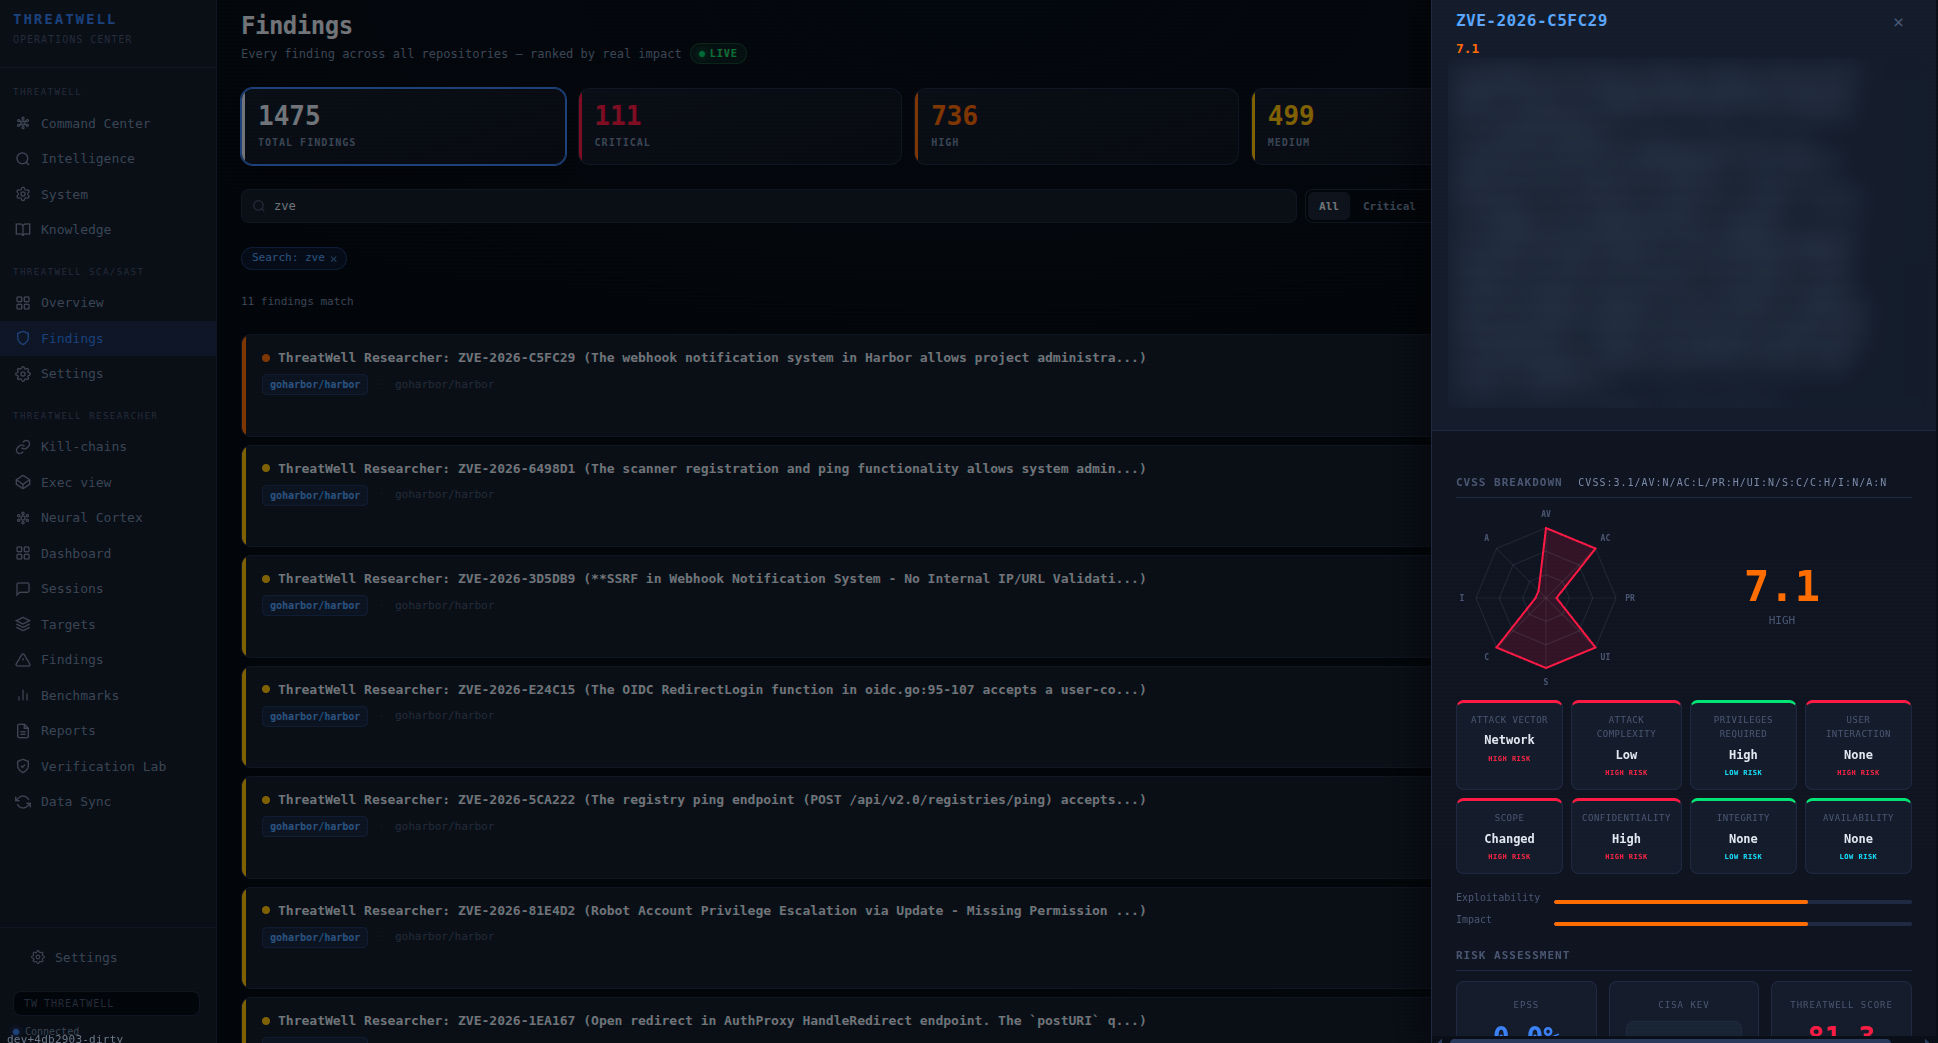Click goharbor/harbor tag on ZVE-2026-81E4D2 row

point(315,937)
